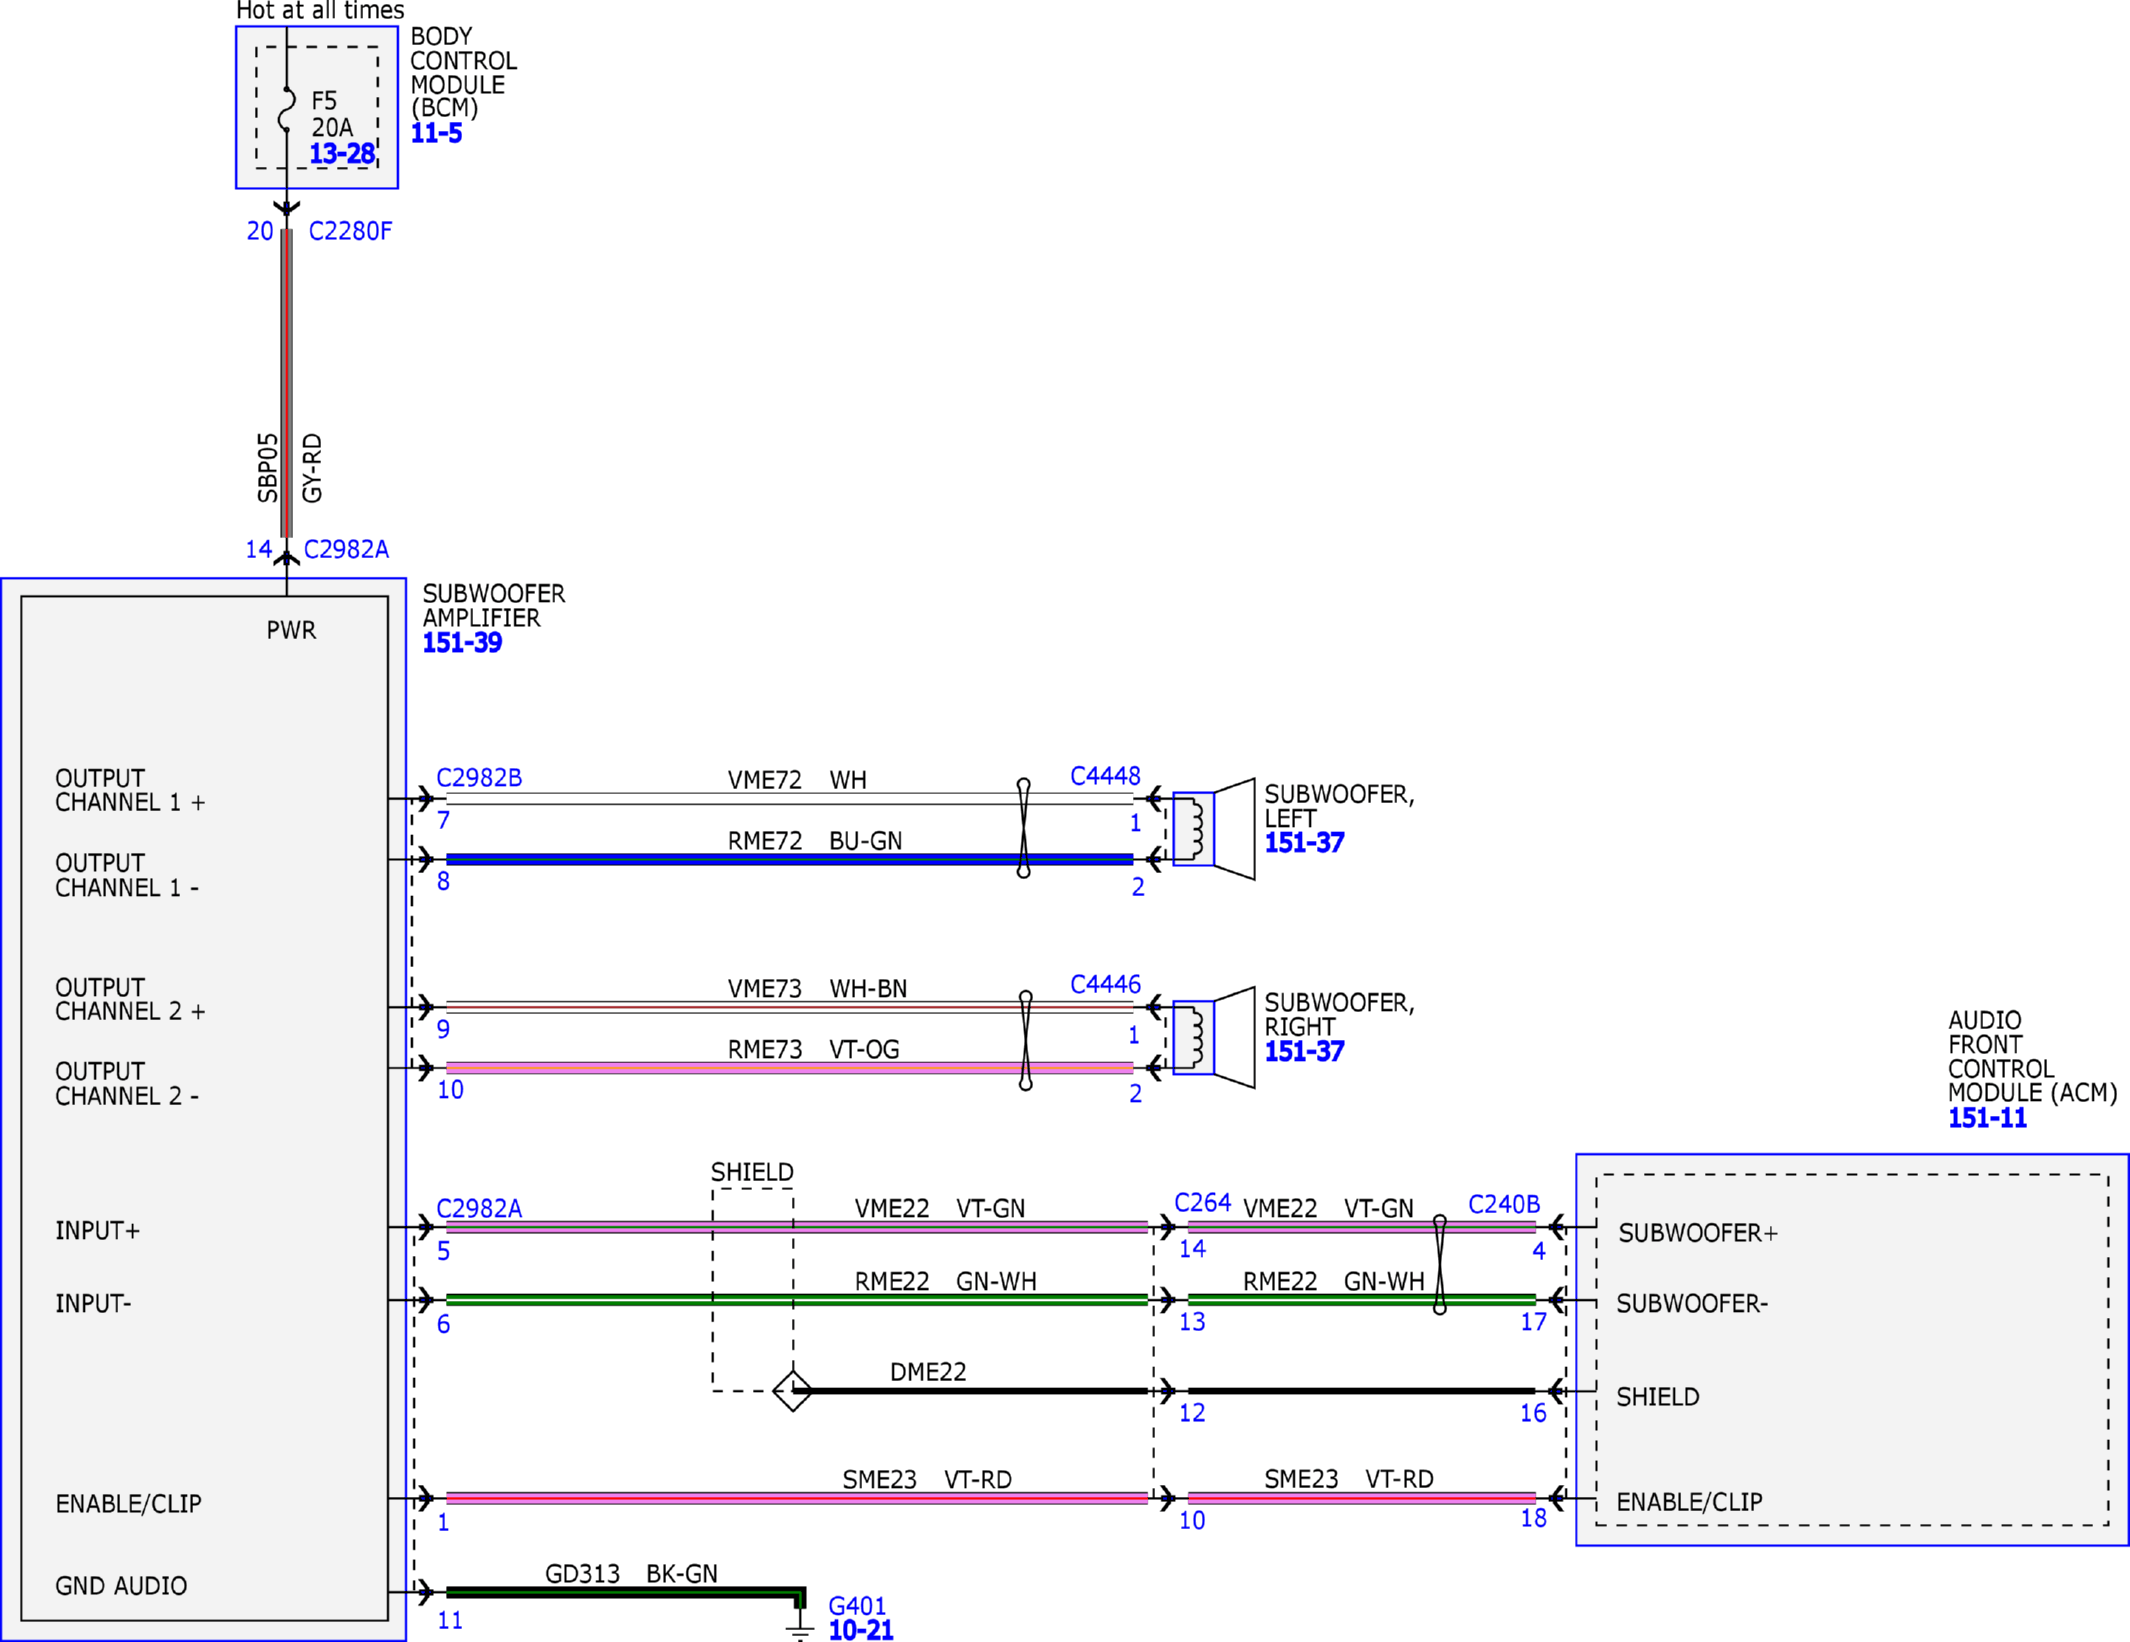Image resolution: width=2130 pixels, height=1642 pixels.
Task: Select the DME22 shield wire label
Action: (x=928, y=1372)
